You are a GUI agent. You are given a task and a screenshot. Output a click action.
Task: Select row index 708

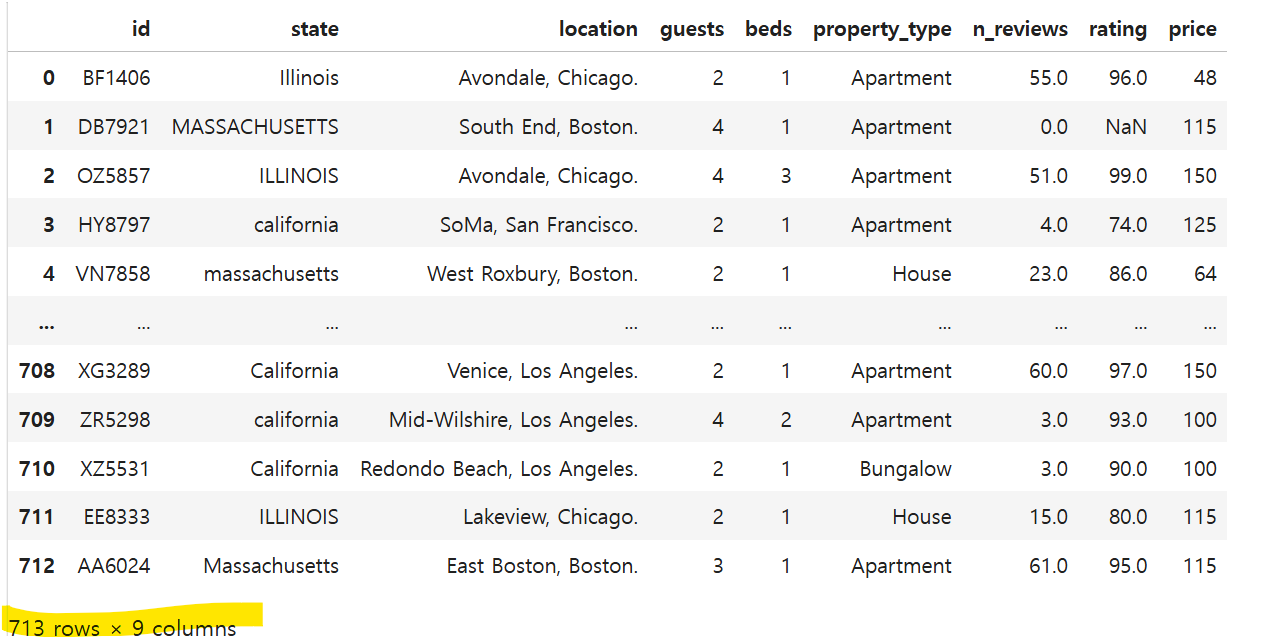[37, 371]
